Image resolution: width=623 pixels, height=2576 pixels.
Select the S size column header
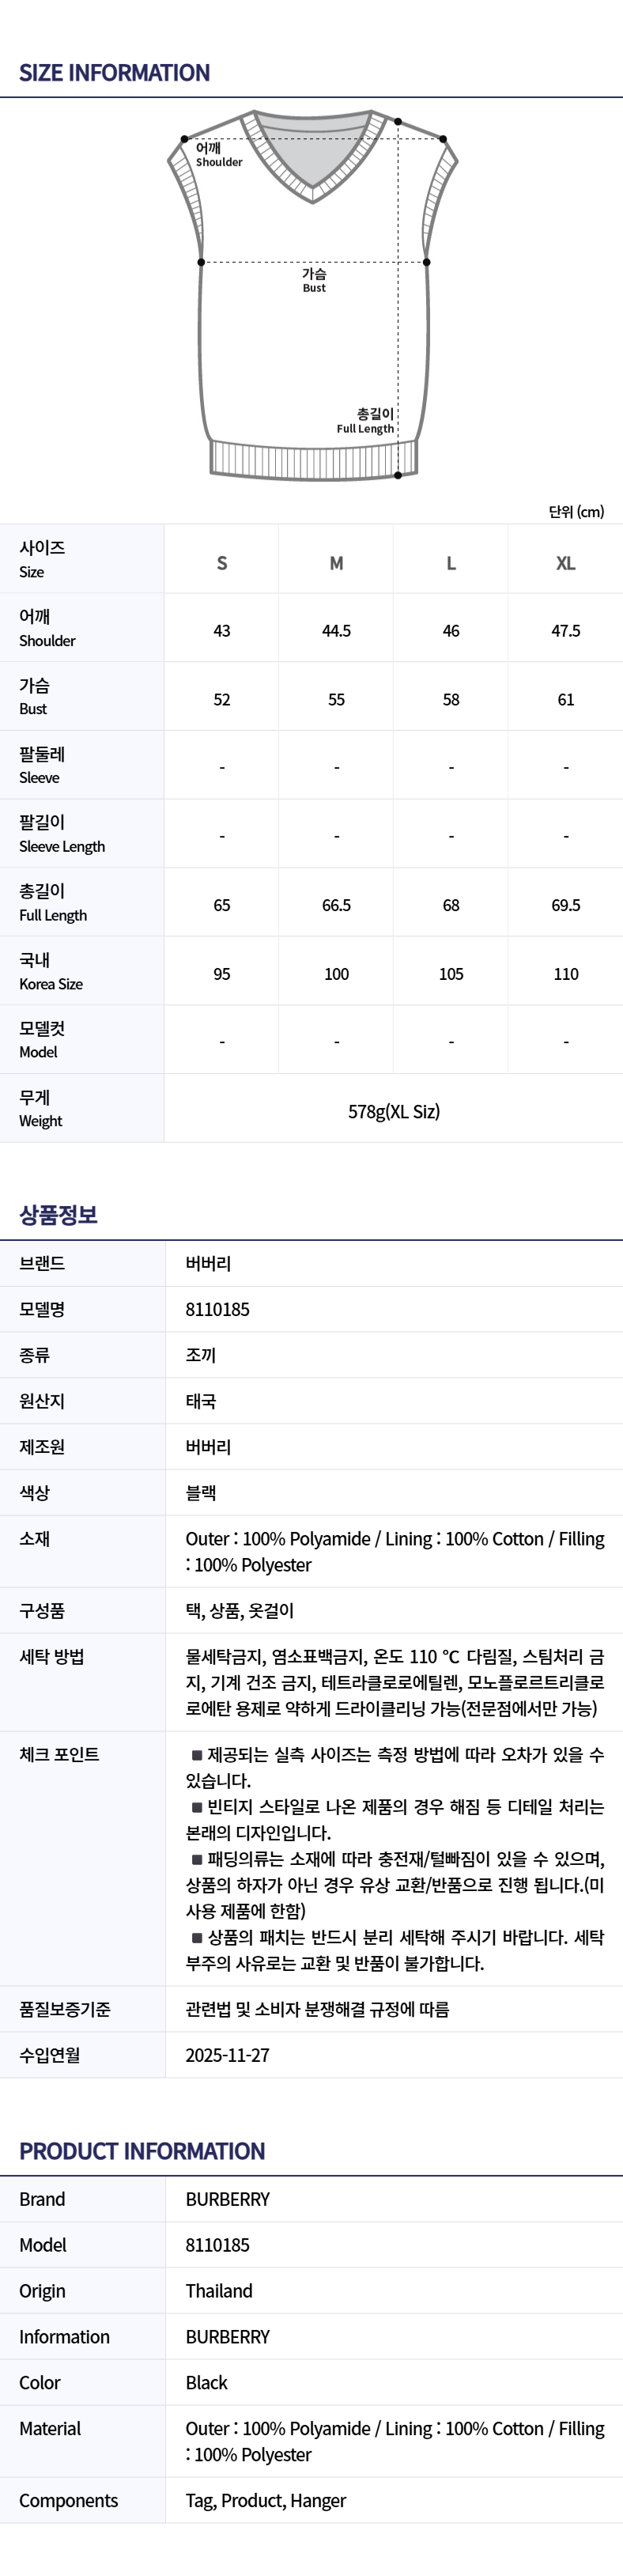coord(222,563)
